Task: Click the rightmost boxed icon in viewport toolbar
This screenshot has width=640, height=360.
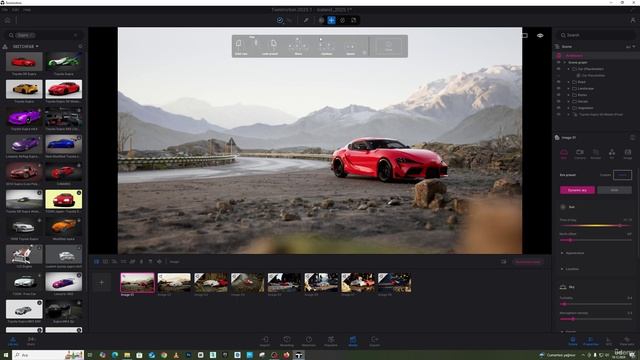Action: (388, 46)
